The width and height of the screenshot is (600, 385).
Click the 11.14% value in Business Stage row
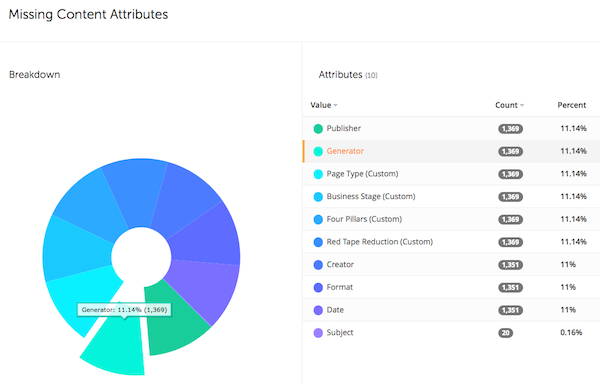click(573, 196)
